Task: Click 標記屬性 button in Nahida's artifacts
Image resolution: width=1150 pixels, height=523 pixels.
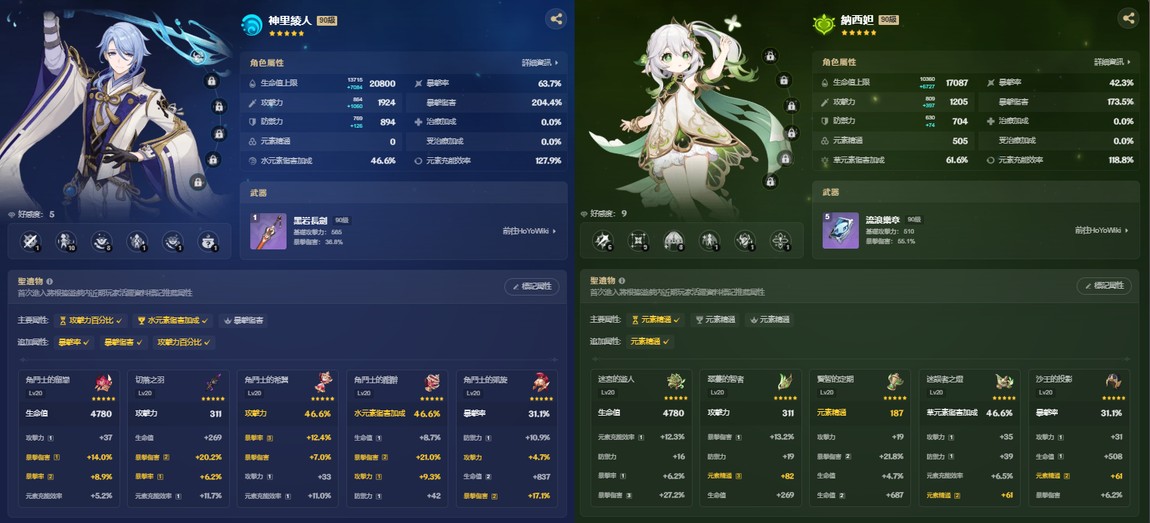Action: pyautogui.click(x=1104, y=286)
